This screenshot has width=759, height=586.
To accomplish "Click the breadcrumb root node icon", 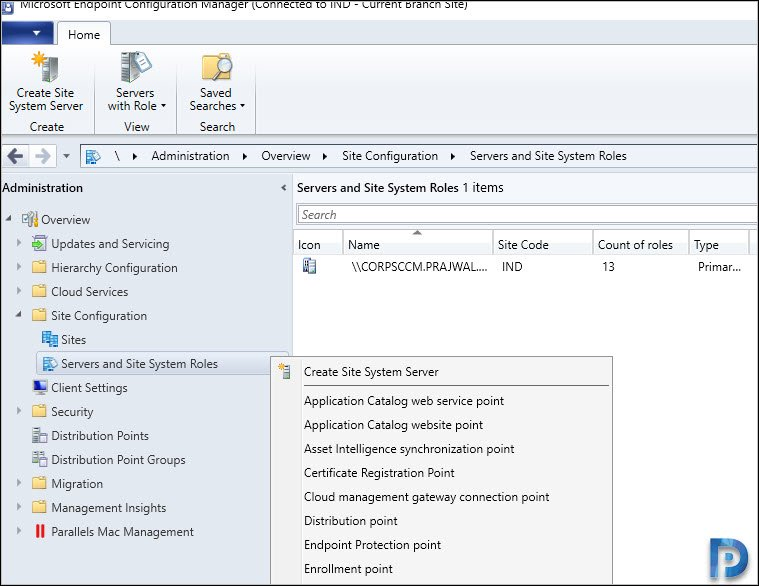I will (92, 156).
